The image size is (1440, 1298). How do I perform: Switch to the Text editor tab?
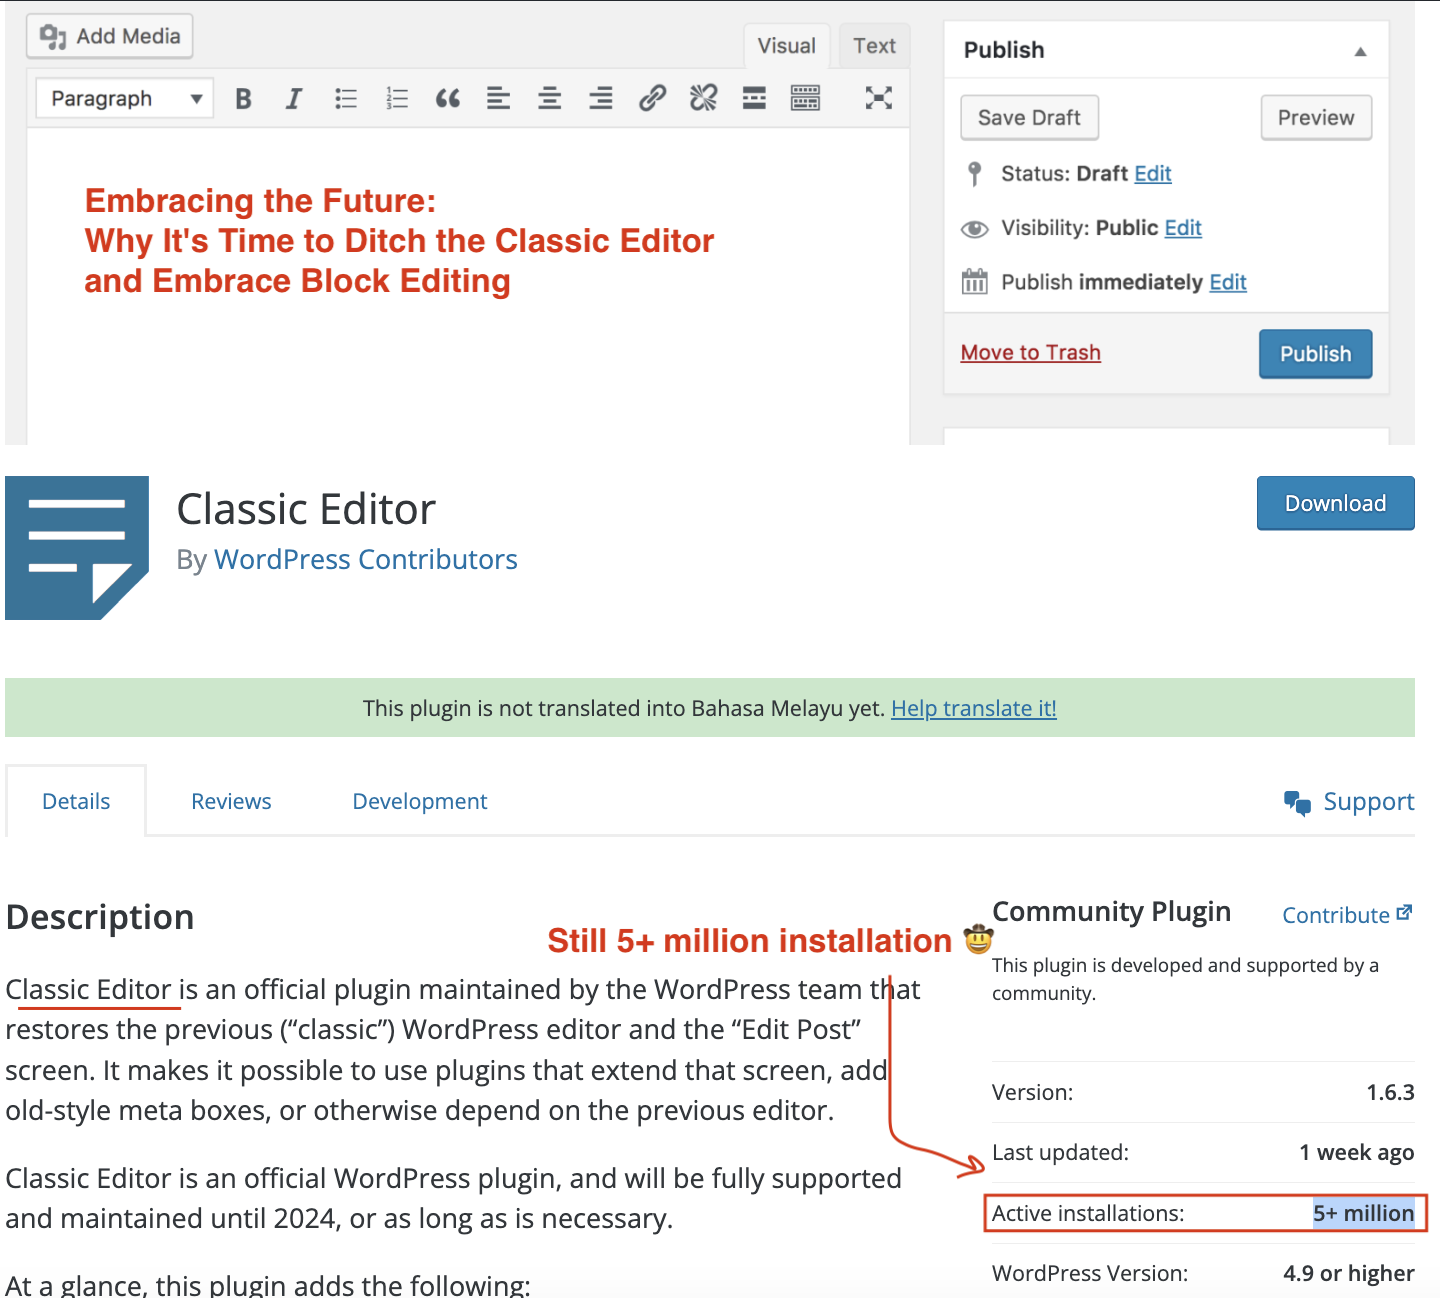coord(874,46)
